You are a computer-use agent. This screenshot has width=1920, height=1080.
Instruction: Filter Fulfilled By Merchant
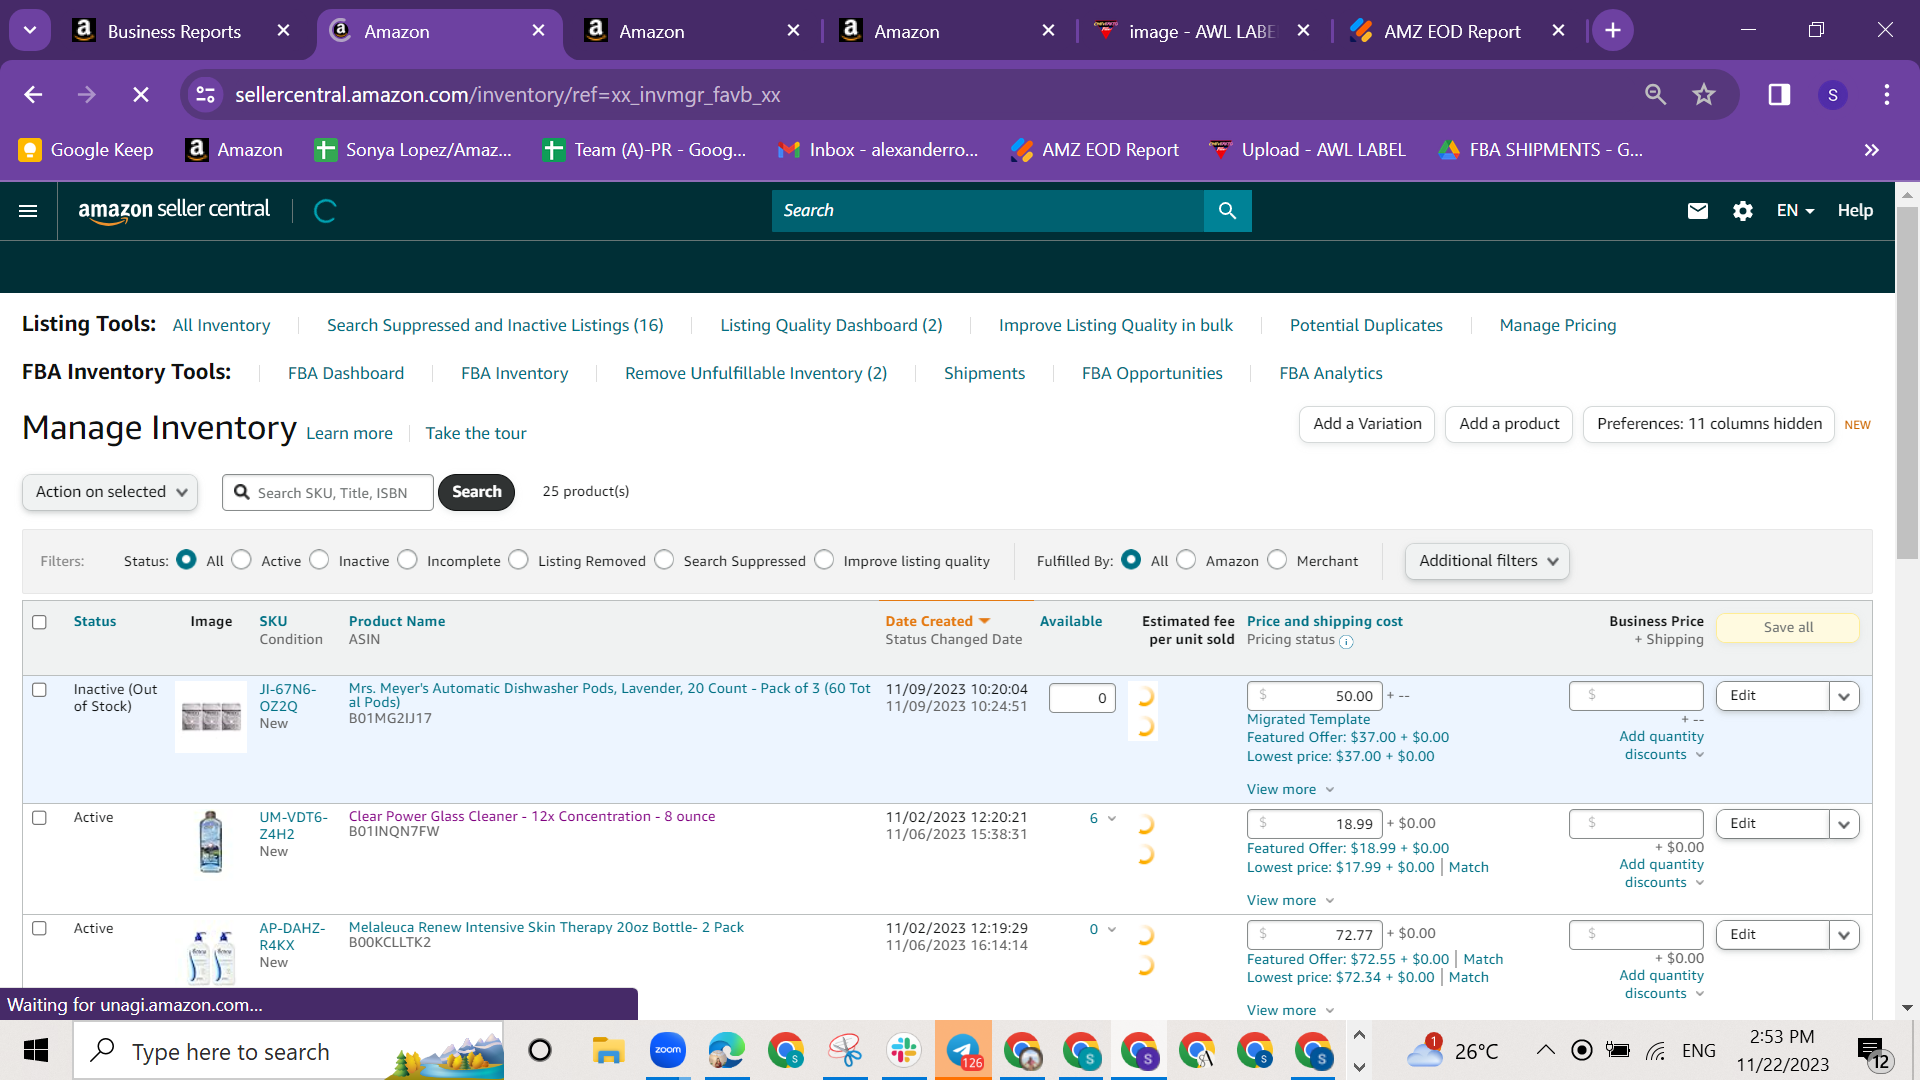pyautogui.click(x=1277, y=560)
